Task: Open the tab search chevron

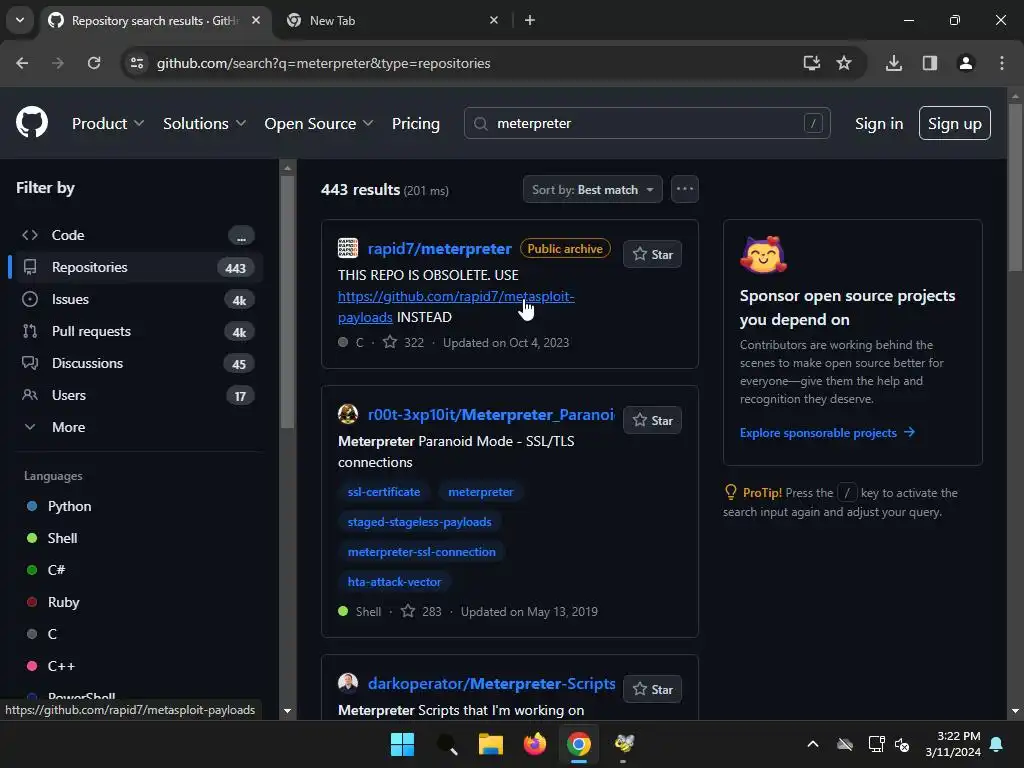Action: [20, 20]
